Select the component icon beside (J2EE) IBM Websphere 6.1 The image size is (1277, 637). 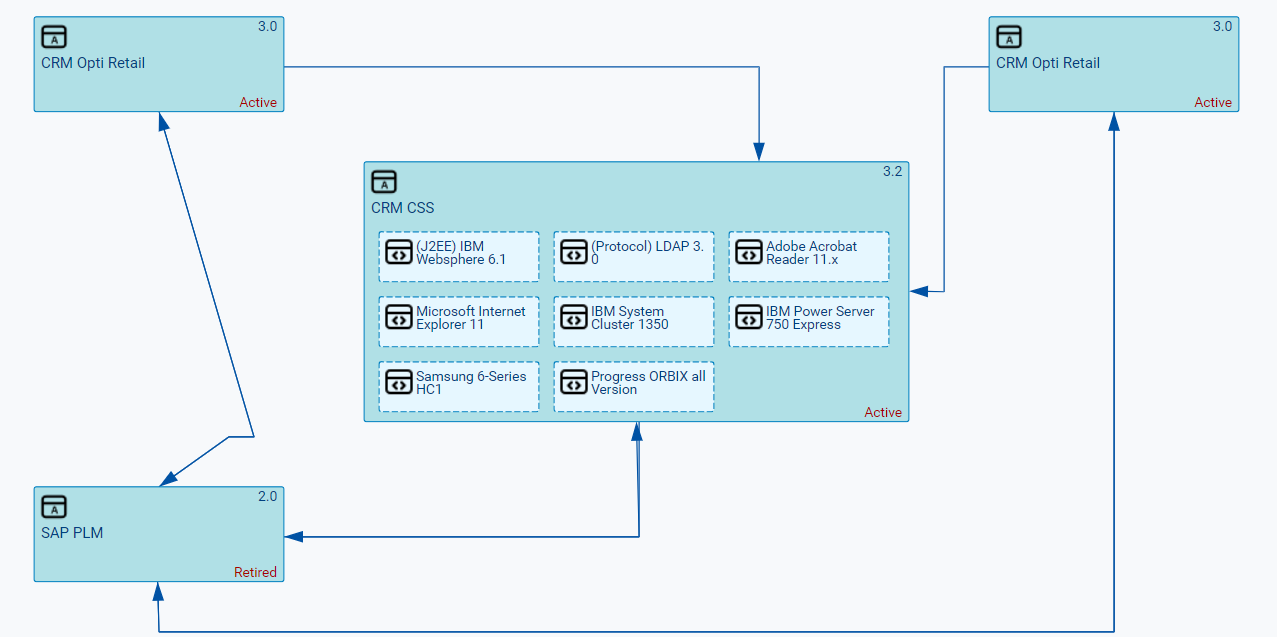point(399,253)
